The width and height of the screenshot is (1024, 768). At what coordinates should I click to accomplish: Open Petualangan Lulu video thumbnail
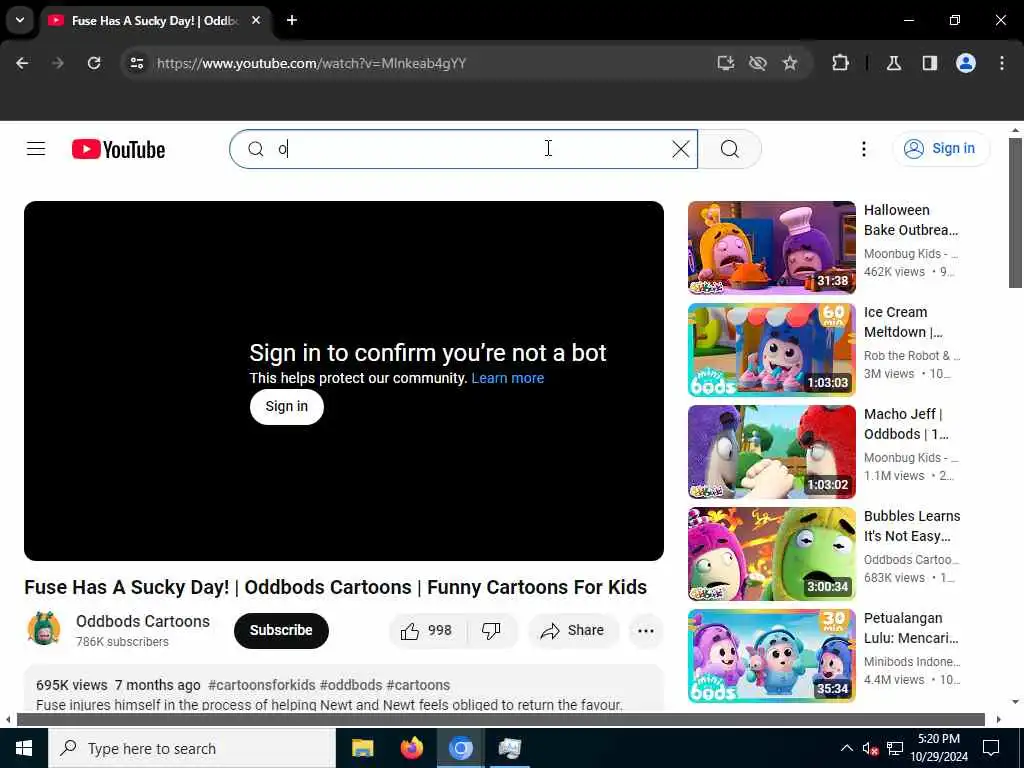771,656
